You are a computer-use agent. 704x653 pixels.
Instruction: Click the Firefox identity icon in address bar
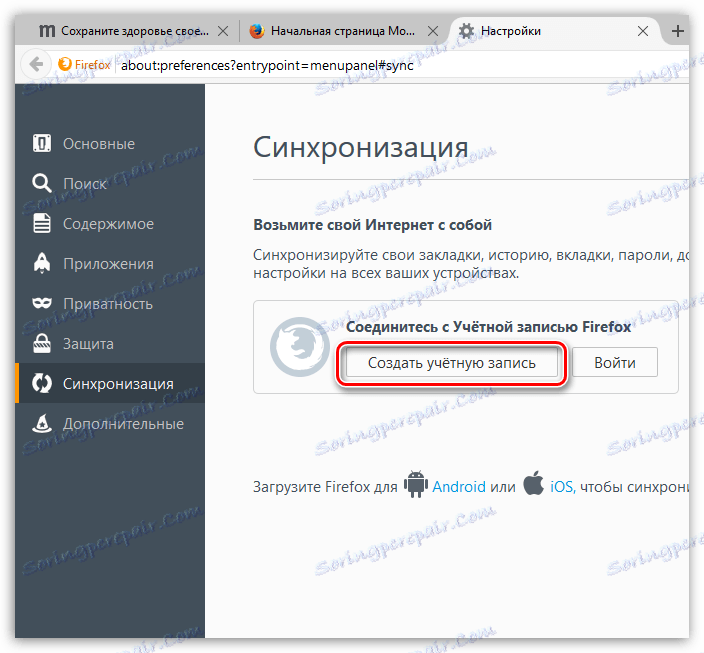[x=65, y=64]
